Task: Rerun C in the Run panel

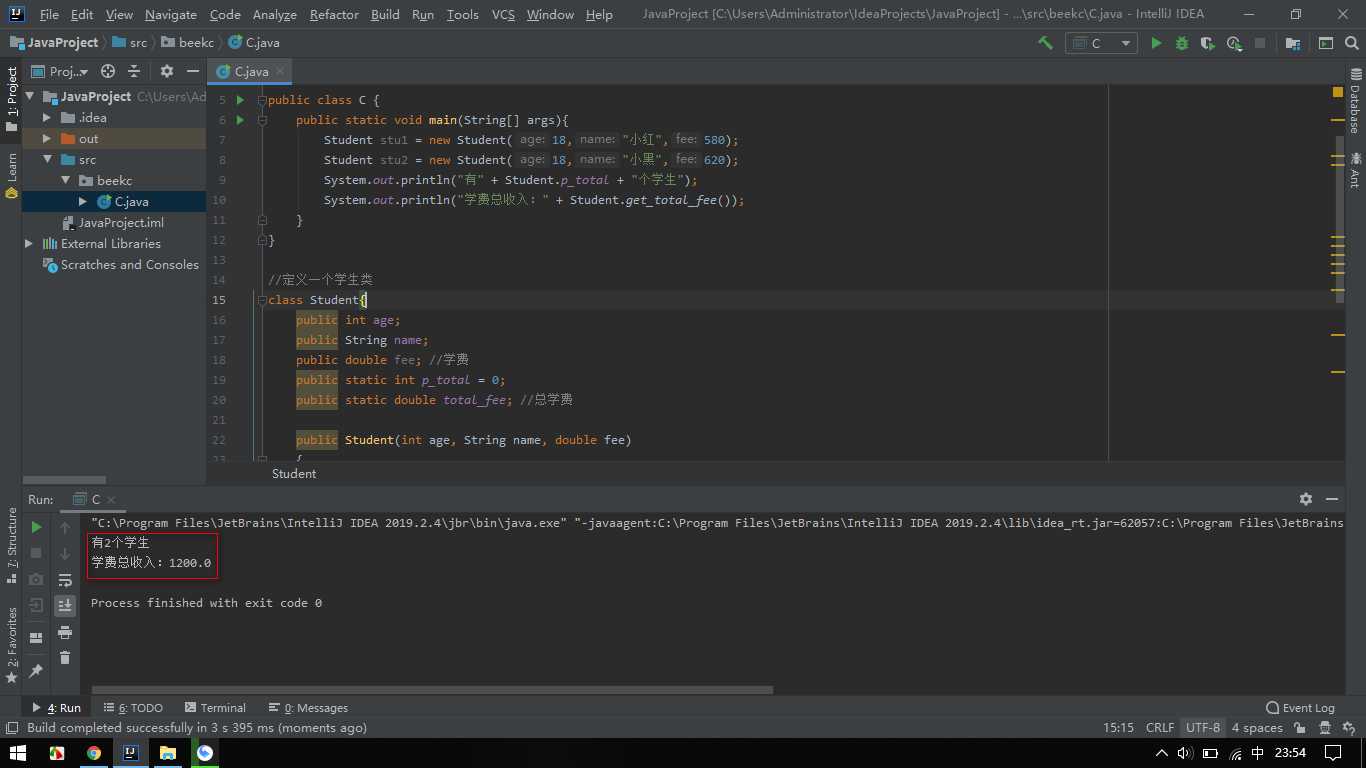Action: tap(36, 527)
